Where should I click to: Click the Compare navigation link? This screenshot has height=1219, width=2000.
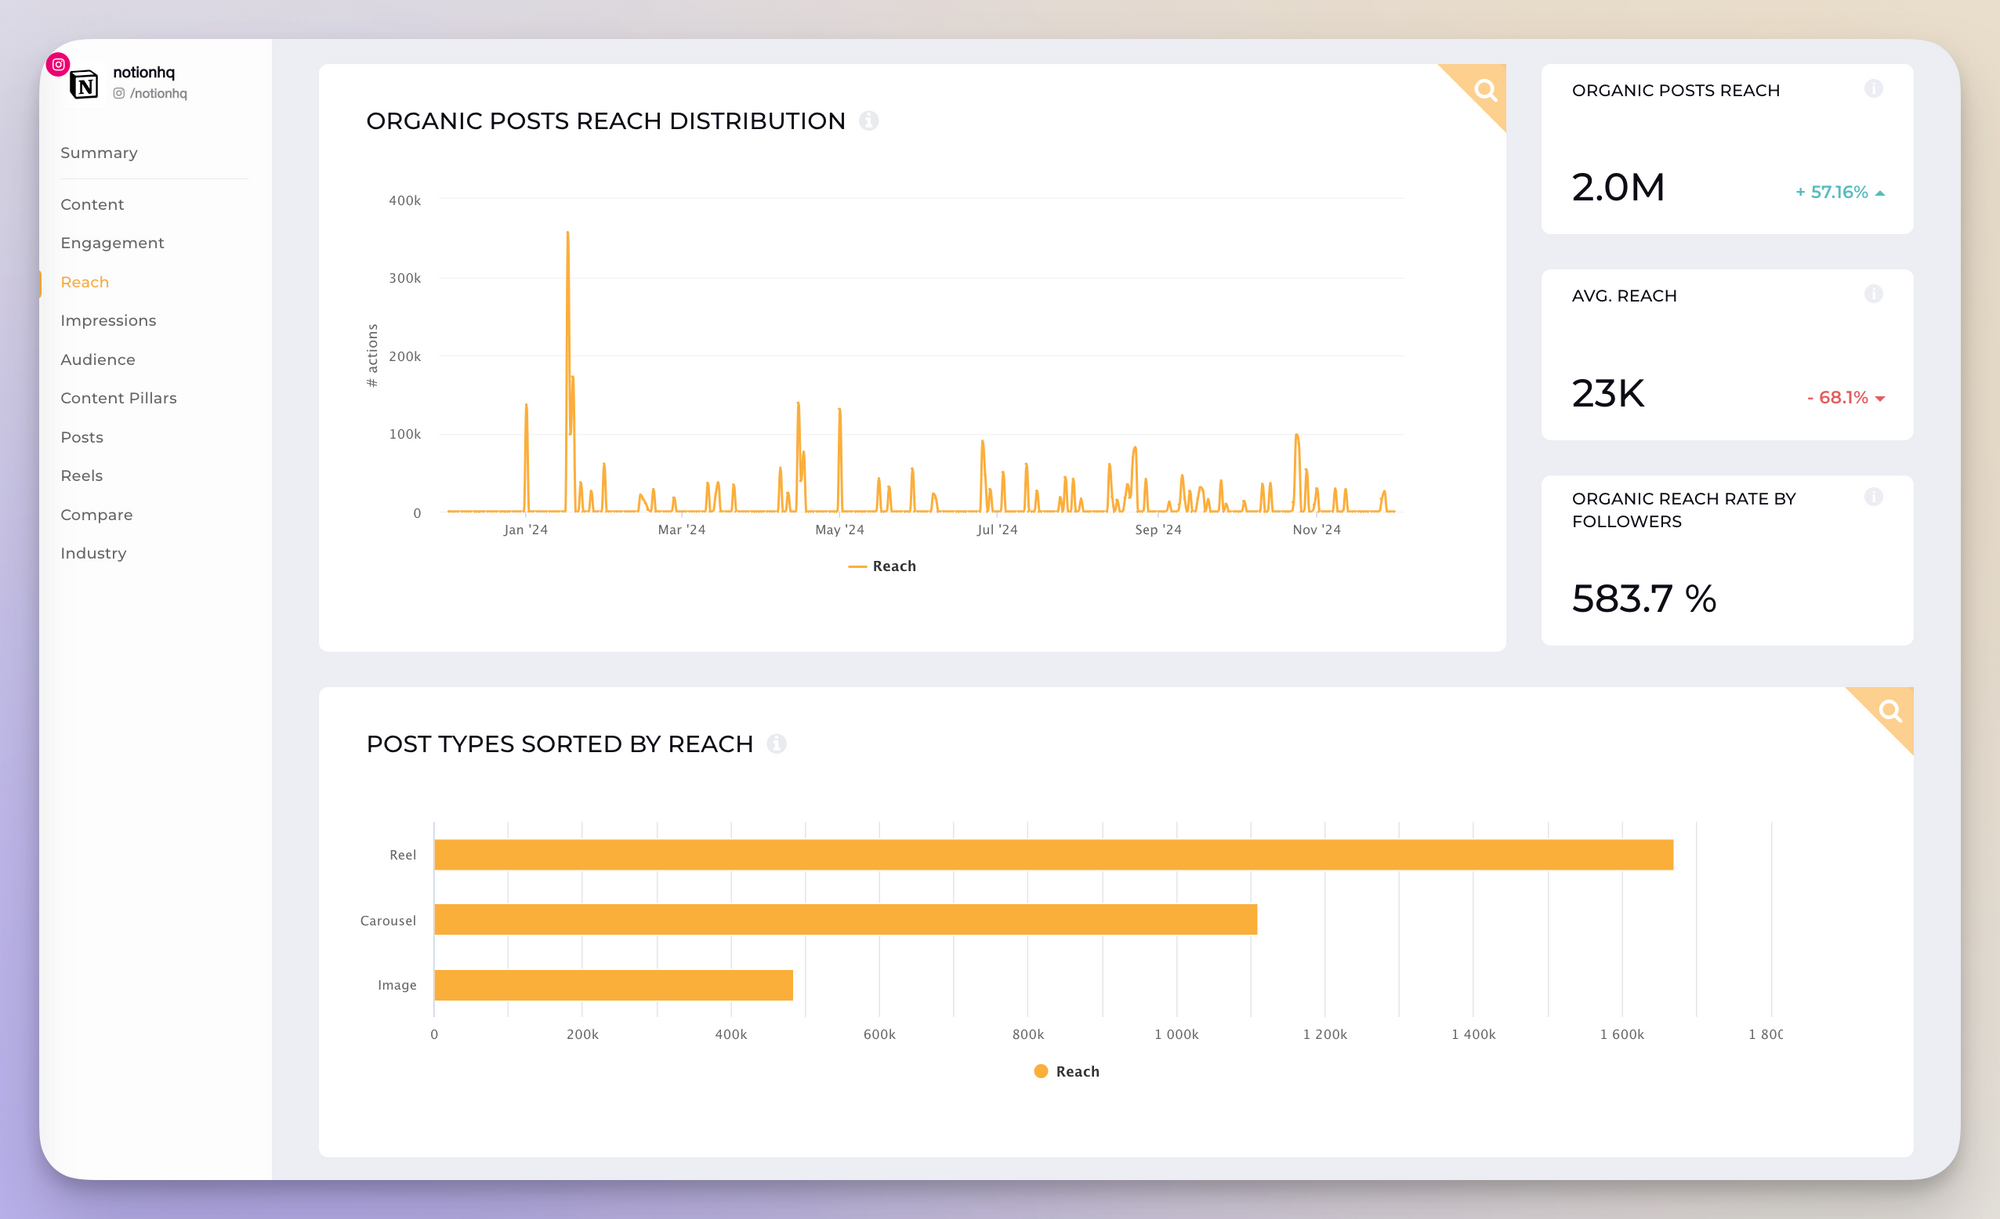pyautogui.click(x=96, y=513)
